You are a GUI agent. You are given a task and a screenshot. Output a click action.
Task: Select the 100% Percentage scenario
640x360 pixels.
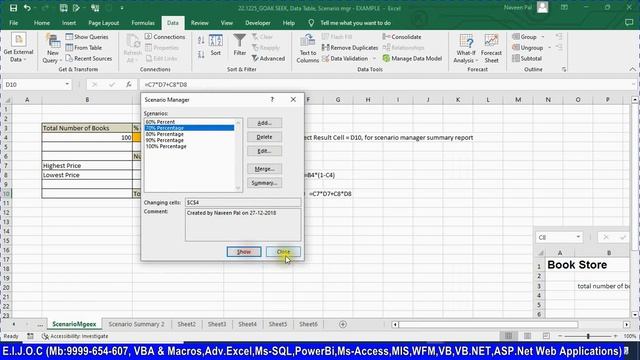coord(189,147)
